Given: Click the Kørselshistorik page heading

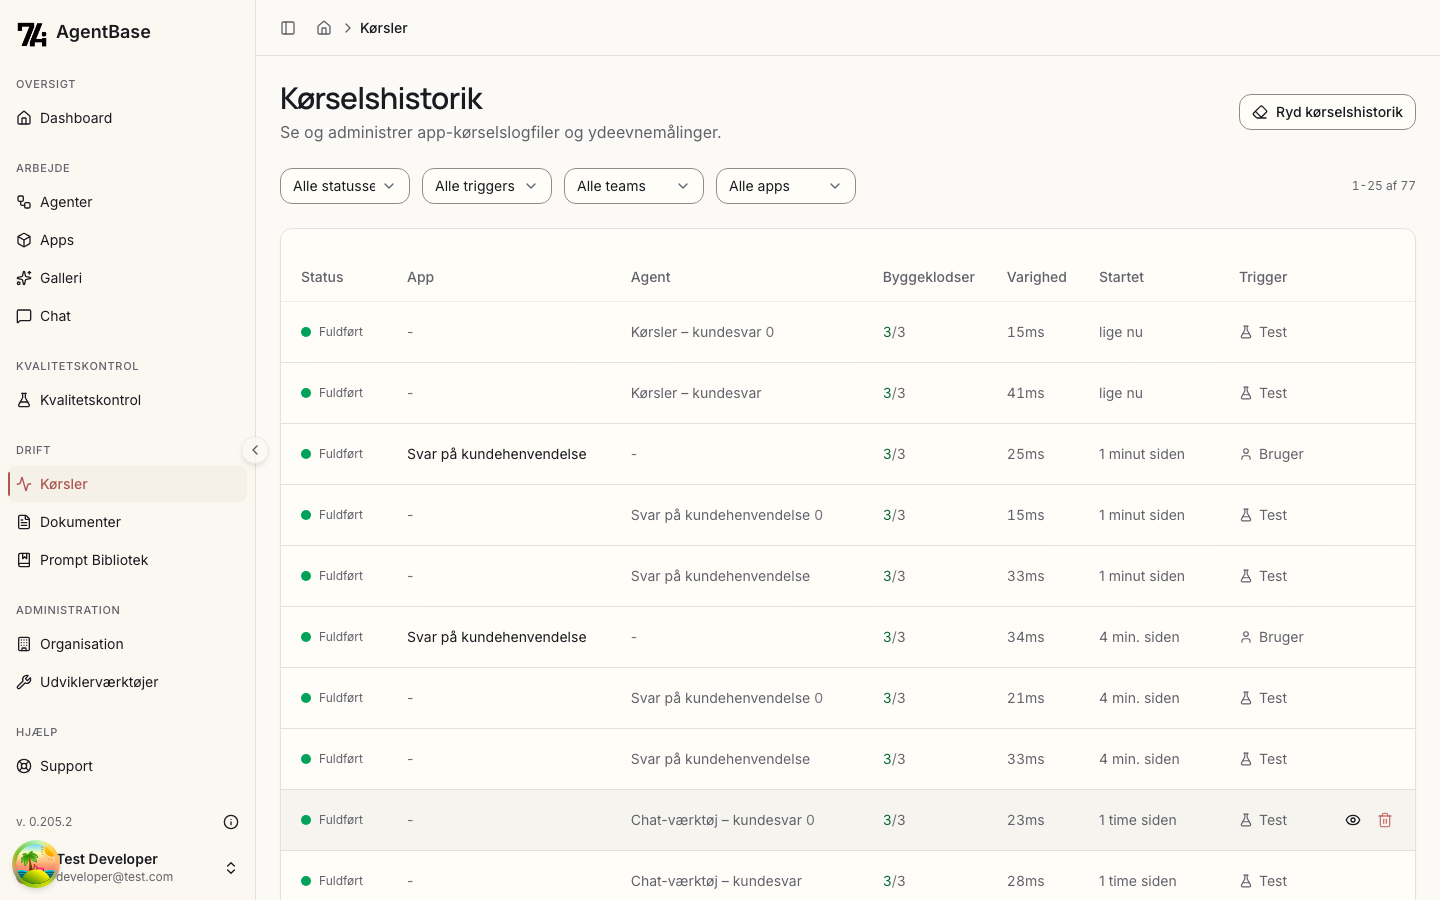Looking at the screenshot, I should [381, 98].
